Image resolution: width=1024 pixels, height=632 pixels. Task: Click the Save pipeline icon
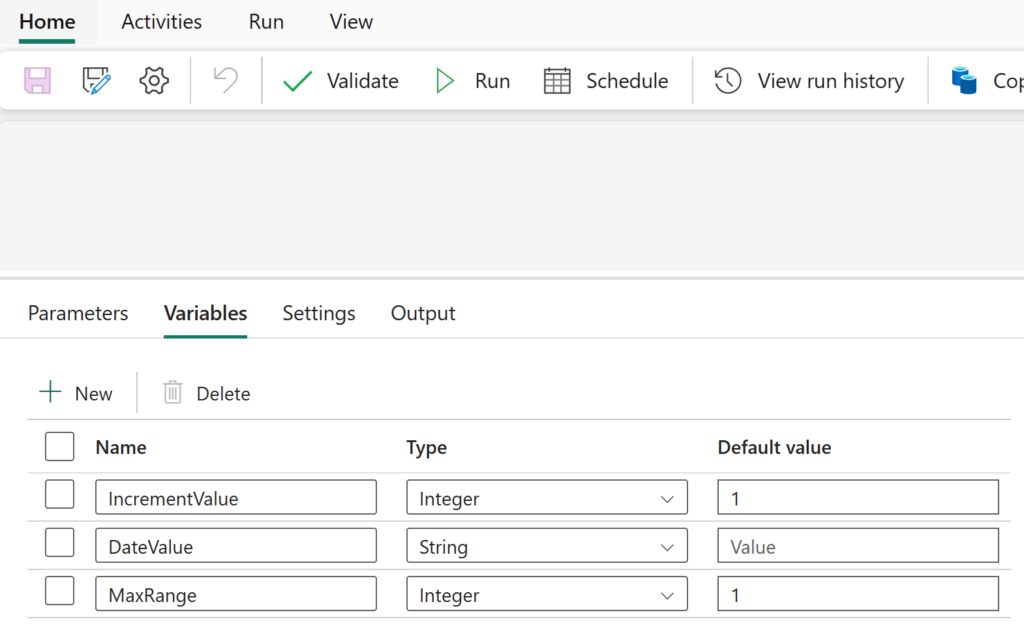[38, 80]
